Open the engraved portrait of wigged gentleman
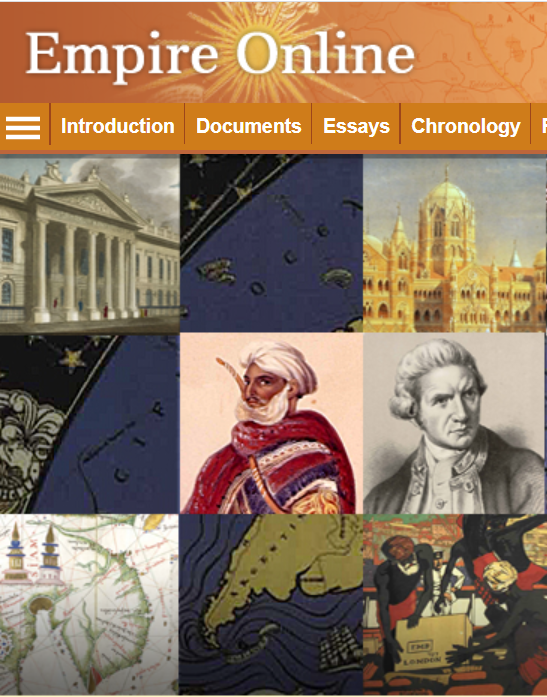Image resolution: width=547 pixels, height=697 pixels. coord(455,424)
